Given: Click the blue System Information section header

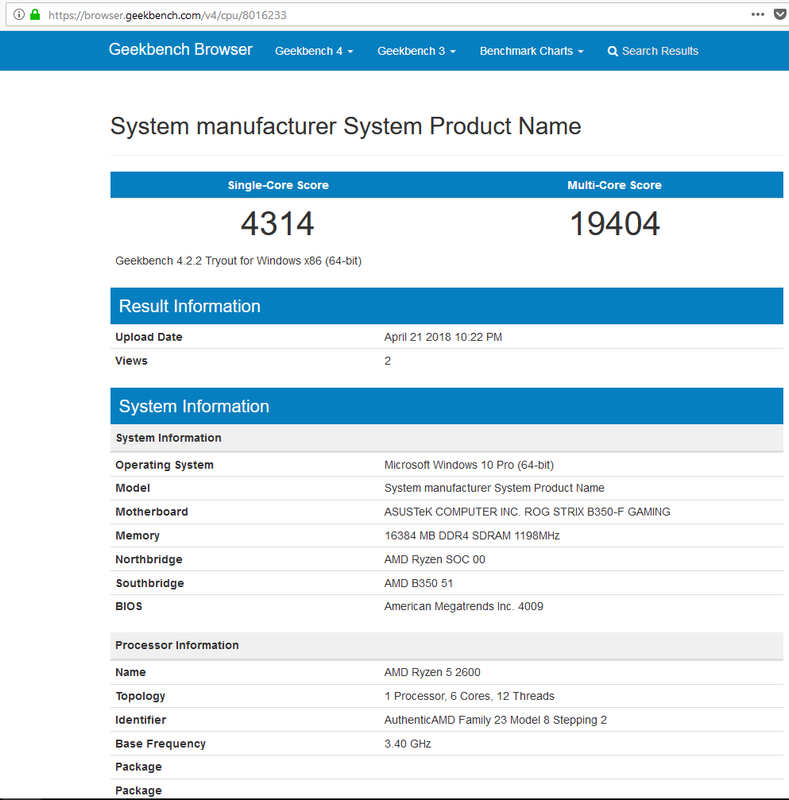Looking at the screenshot, I should [x=447, y=406].
